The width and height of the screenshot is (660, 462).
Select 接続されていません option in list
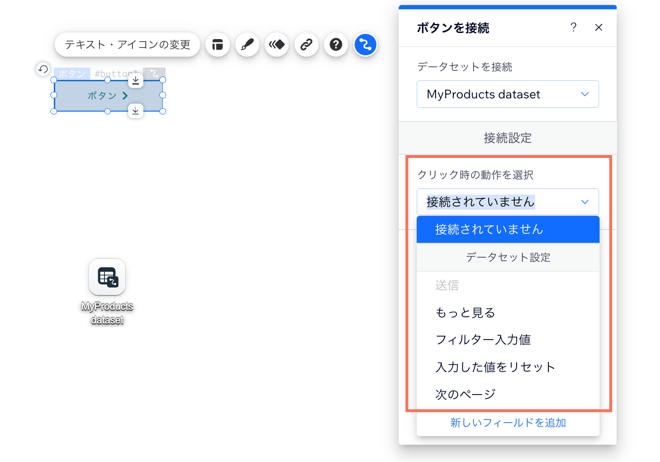tap(508, 229)
